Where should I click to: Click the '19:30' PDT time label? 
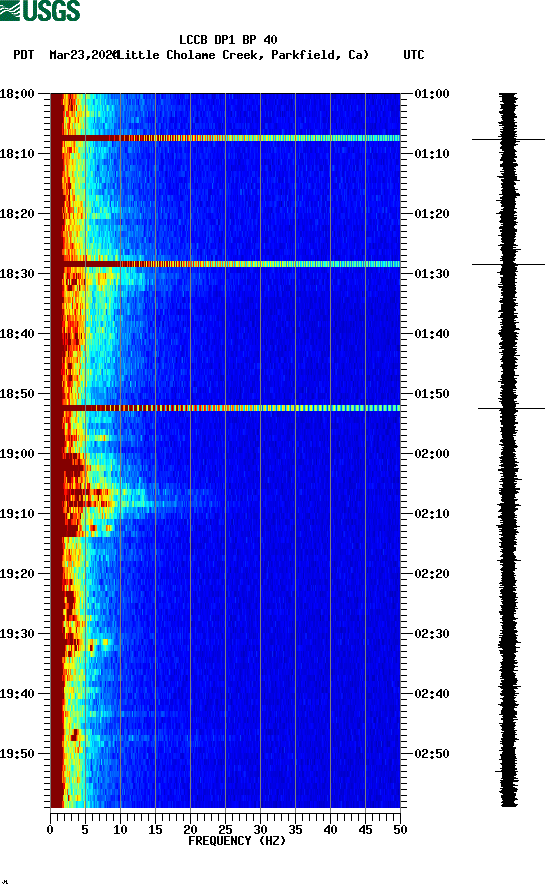click(x=17, y=634)
